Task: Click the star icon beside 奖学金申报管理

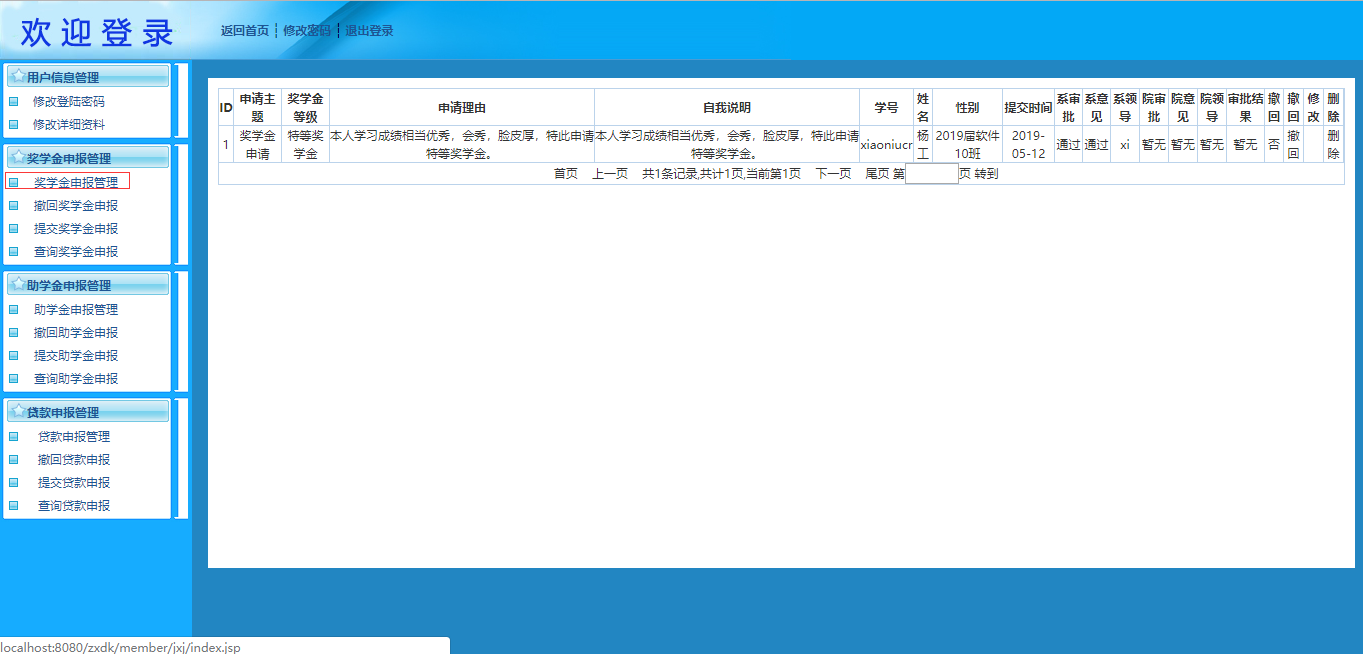Action: tap(18, 157)
